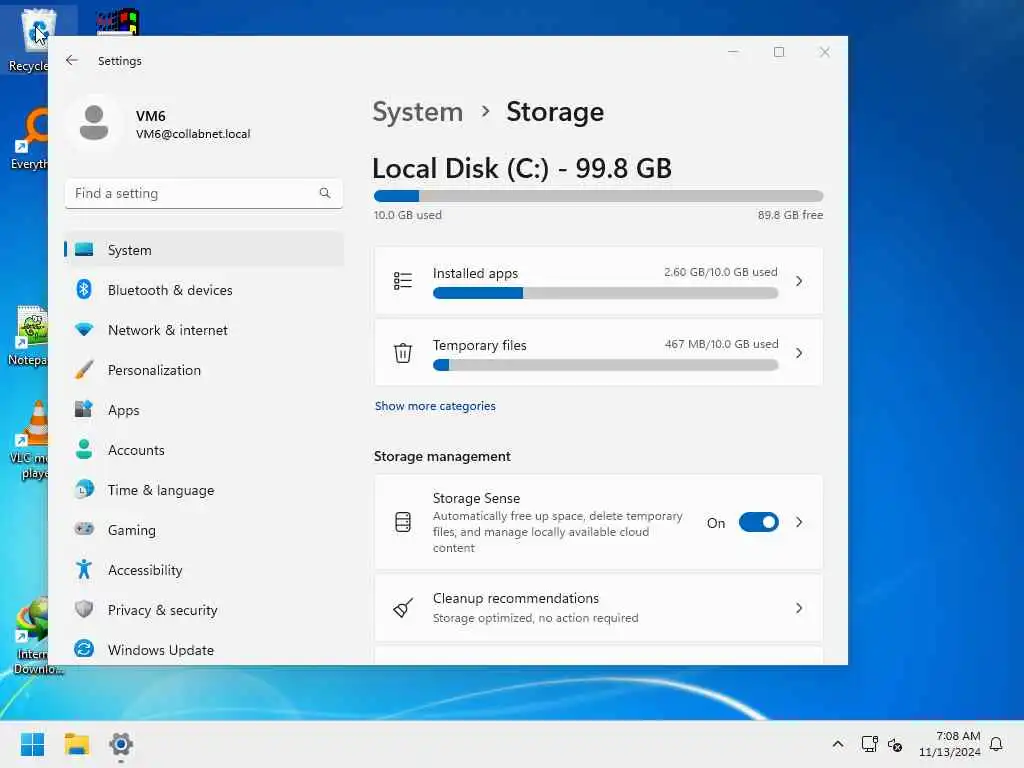Click the Network wifi icon in sidebar
This screenshot has width=1024, height=768.
84,330
